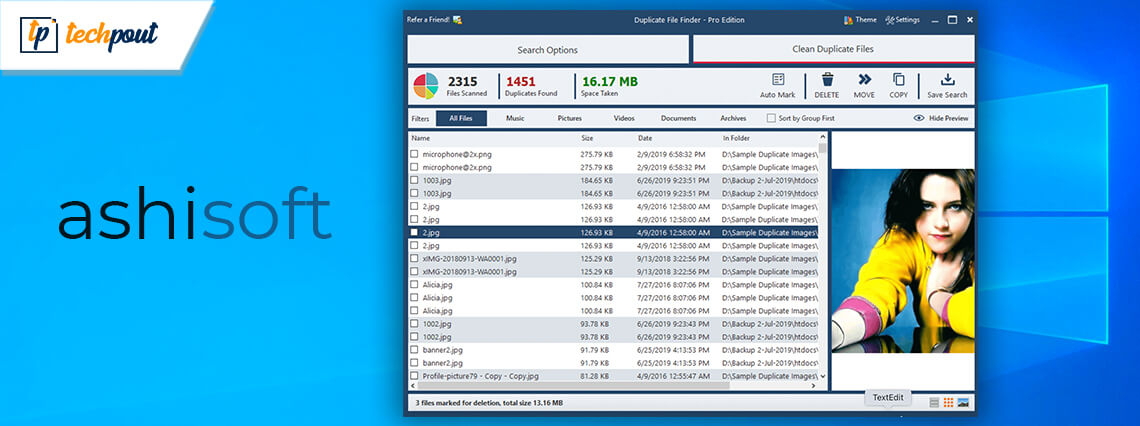
Task: Click the Save Search download icon
Action: pos(947,80)
